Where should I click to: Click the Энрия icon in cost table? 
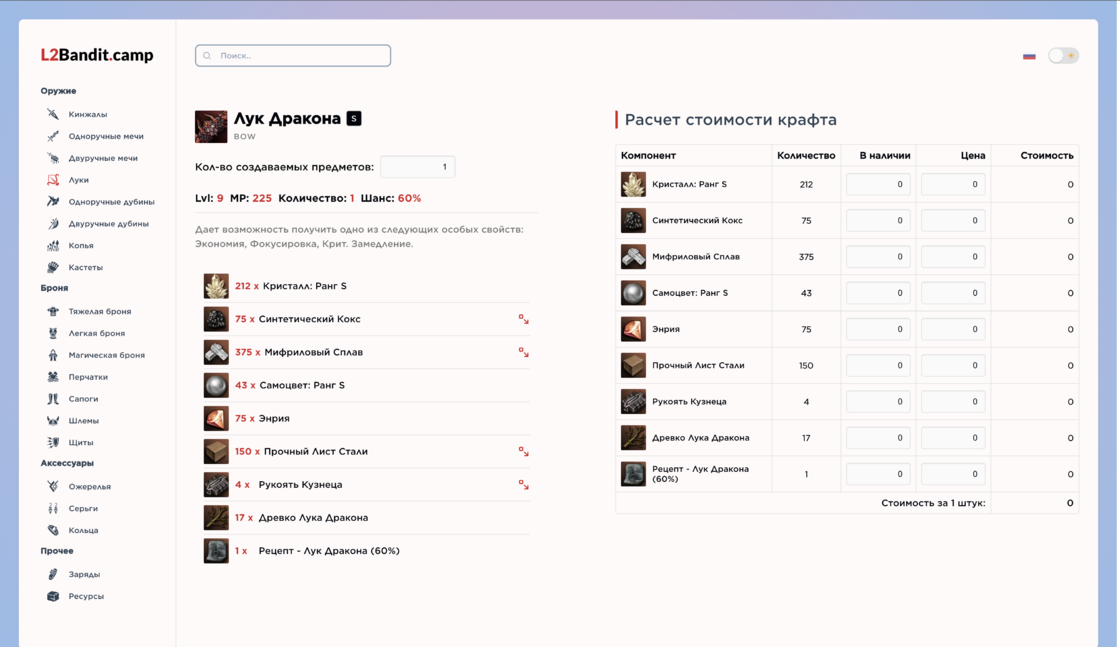633,329
